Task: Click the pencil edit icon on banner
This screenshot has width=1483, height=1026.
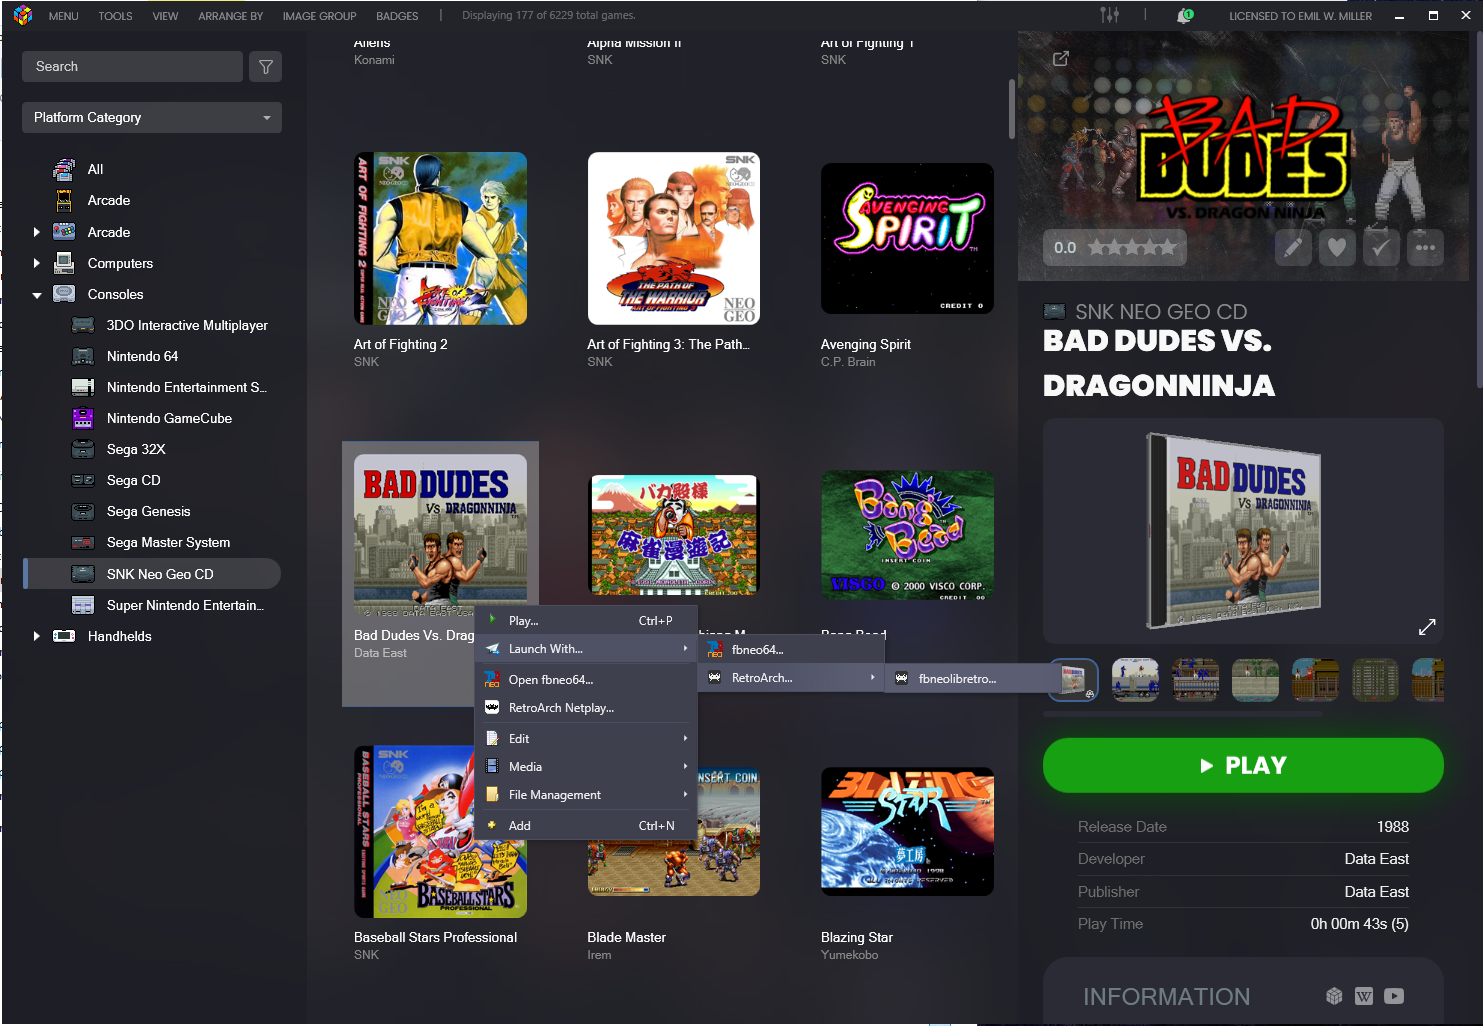Action: coord(1293,247)
